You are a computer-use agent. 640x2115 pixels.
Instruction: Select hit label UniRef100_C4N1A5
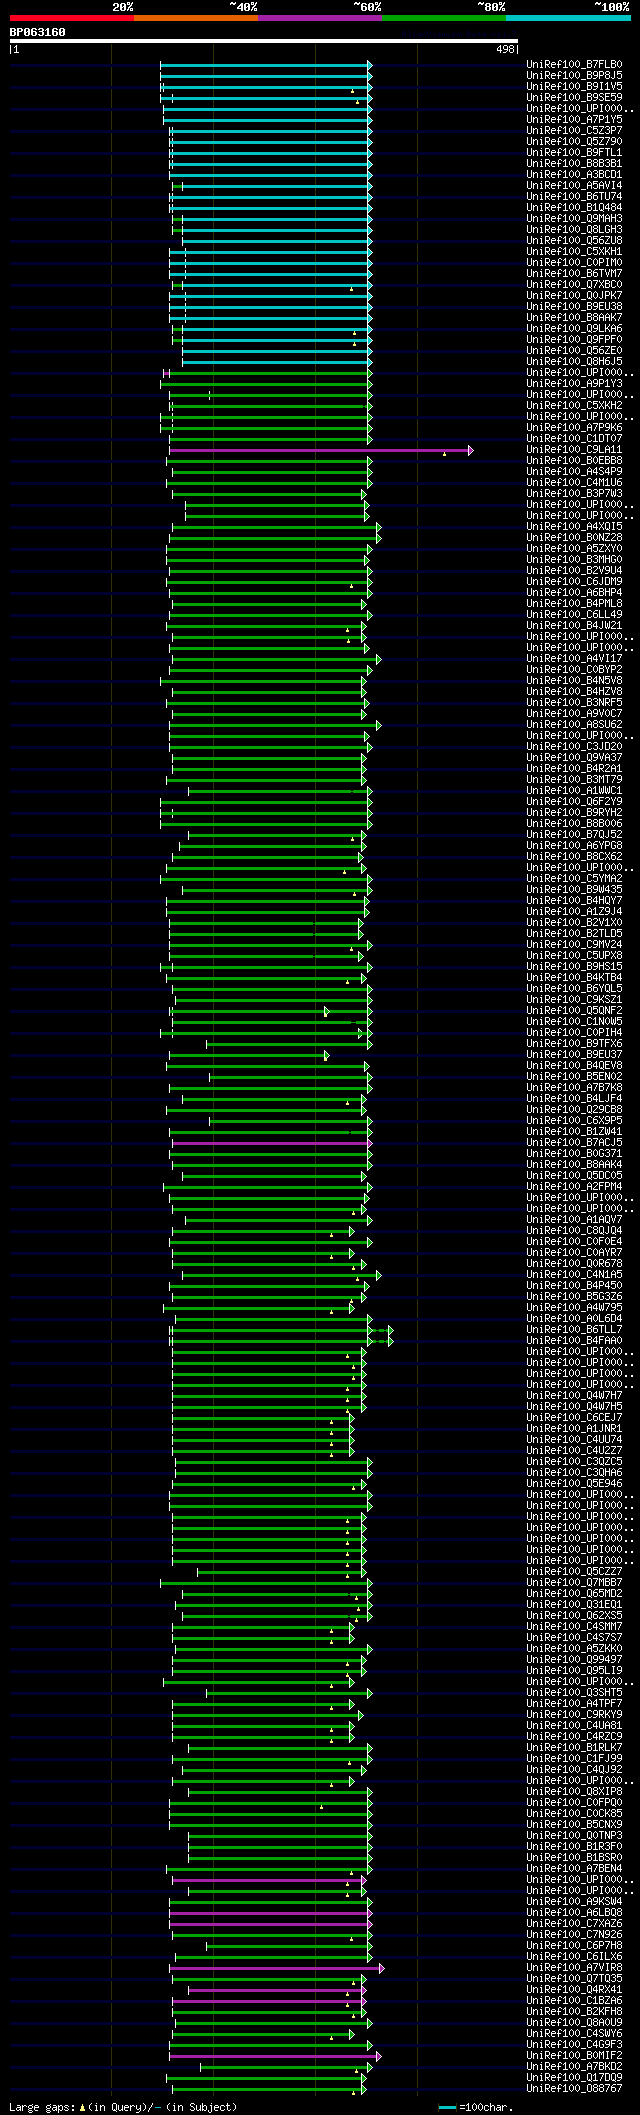pos(574,1275)
